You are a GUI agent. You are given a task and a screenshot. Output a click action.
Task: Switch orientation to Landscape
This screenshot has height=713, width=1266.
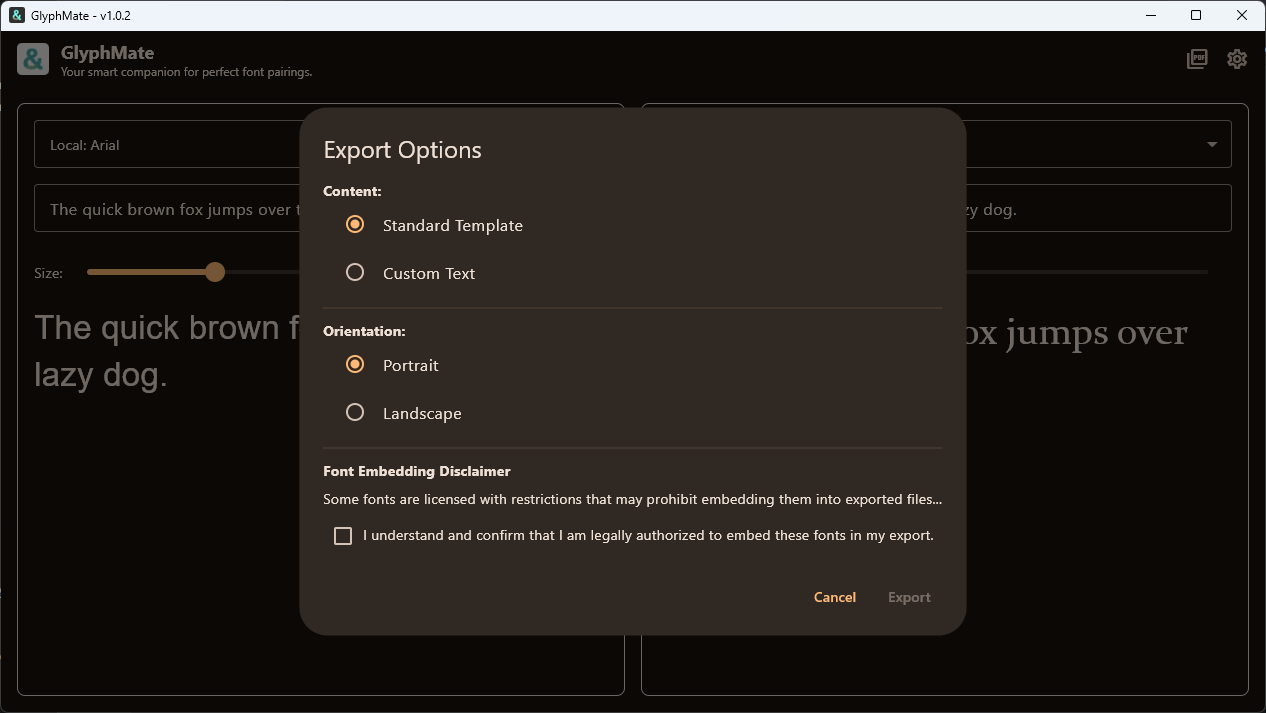click(x=355, y=412)
